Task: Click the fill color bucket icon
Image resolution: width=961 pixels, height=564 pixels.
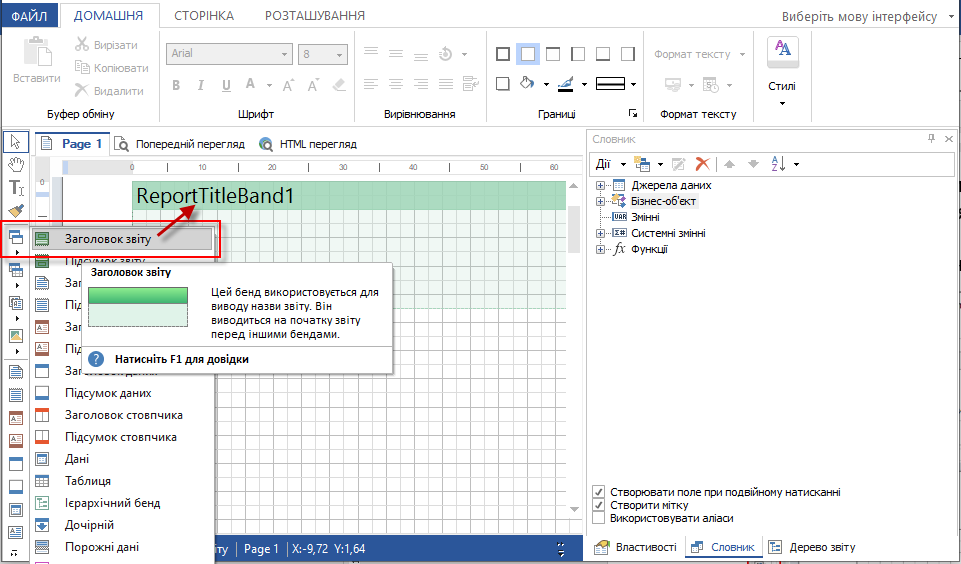Action: tap(527, 84)
